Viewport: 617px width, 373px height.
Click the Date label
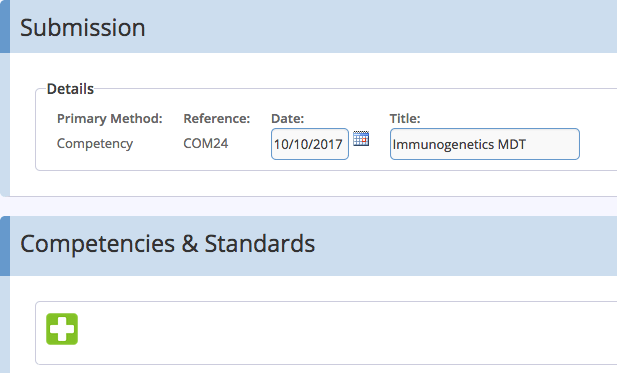pos(287,118)
